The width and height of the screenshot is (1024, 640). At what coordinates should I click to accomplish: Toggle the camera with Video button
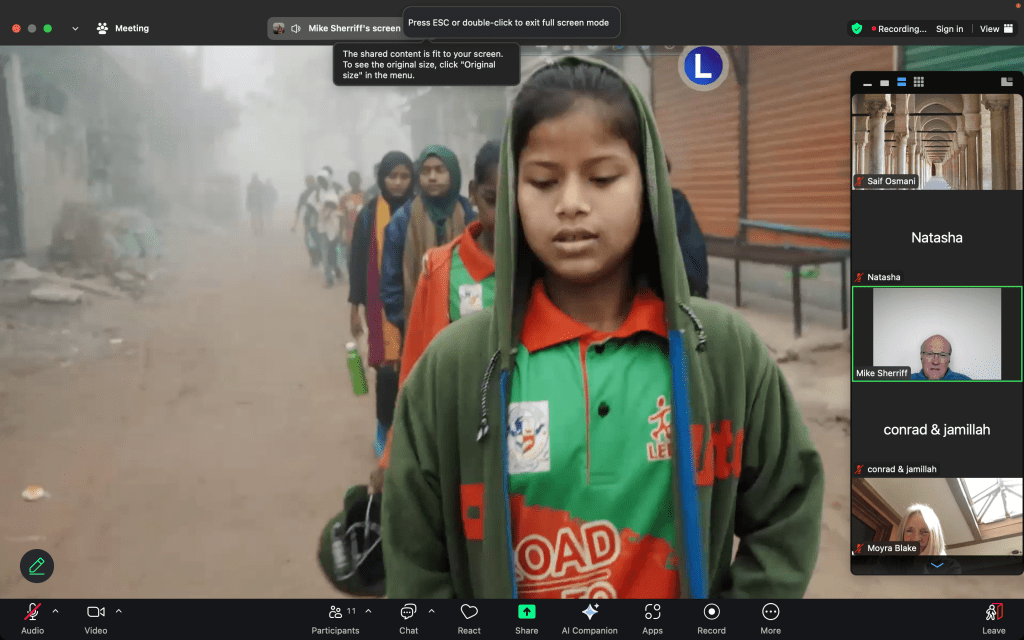96,617
